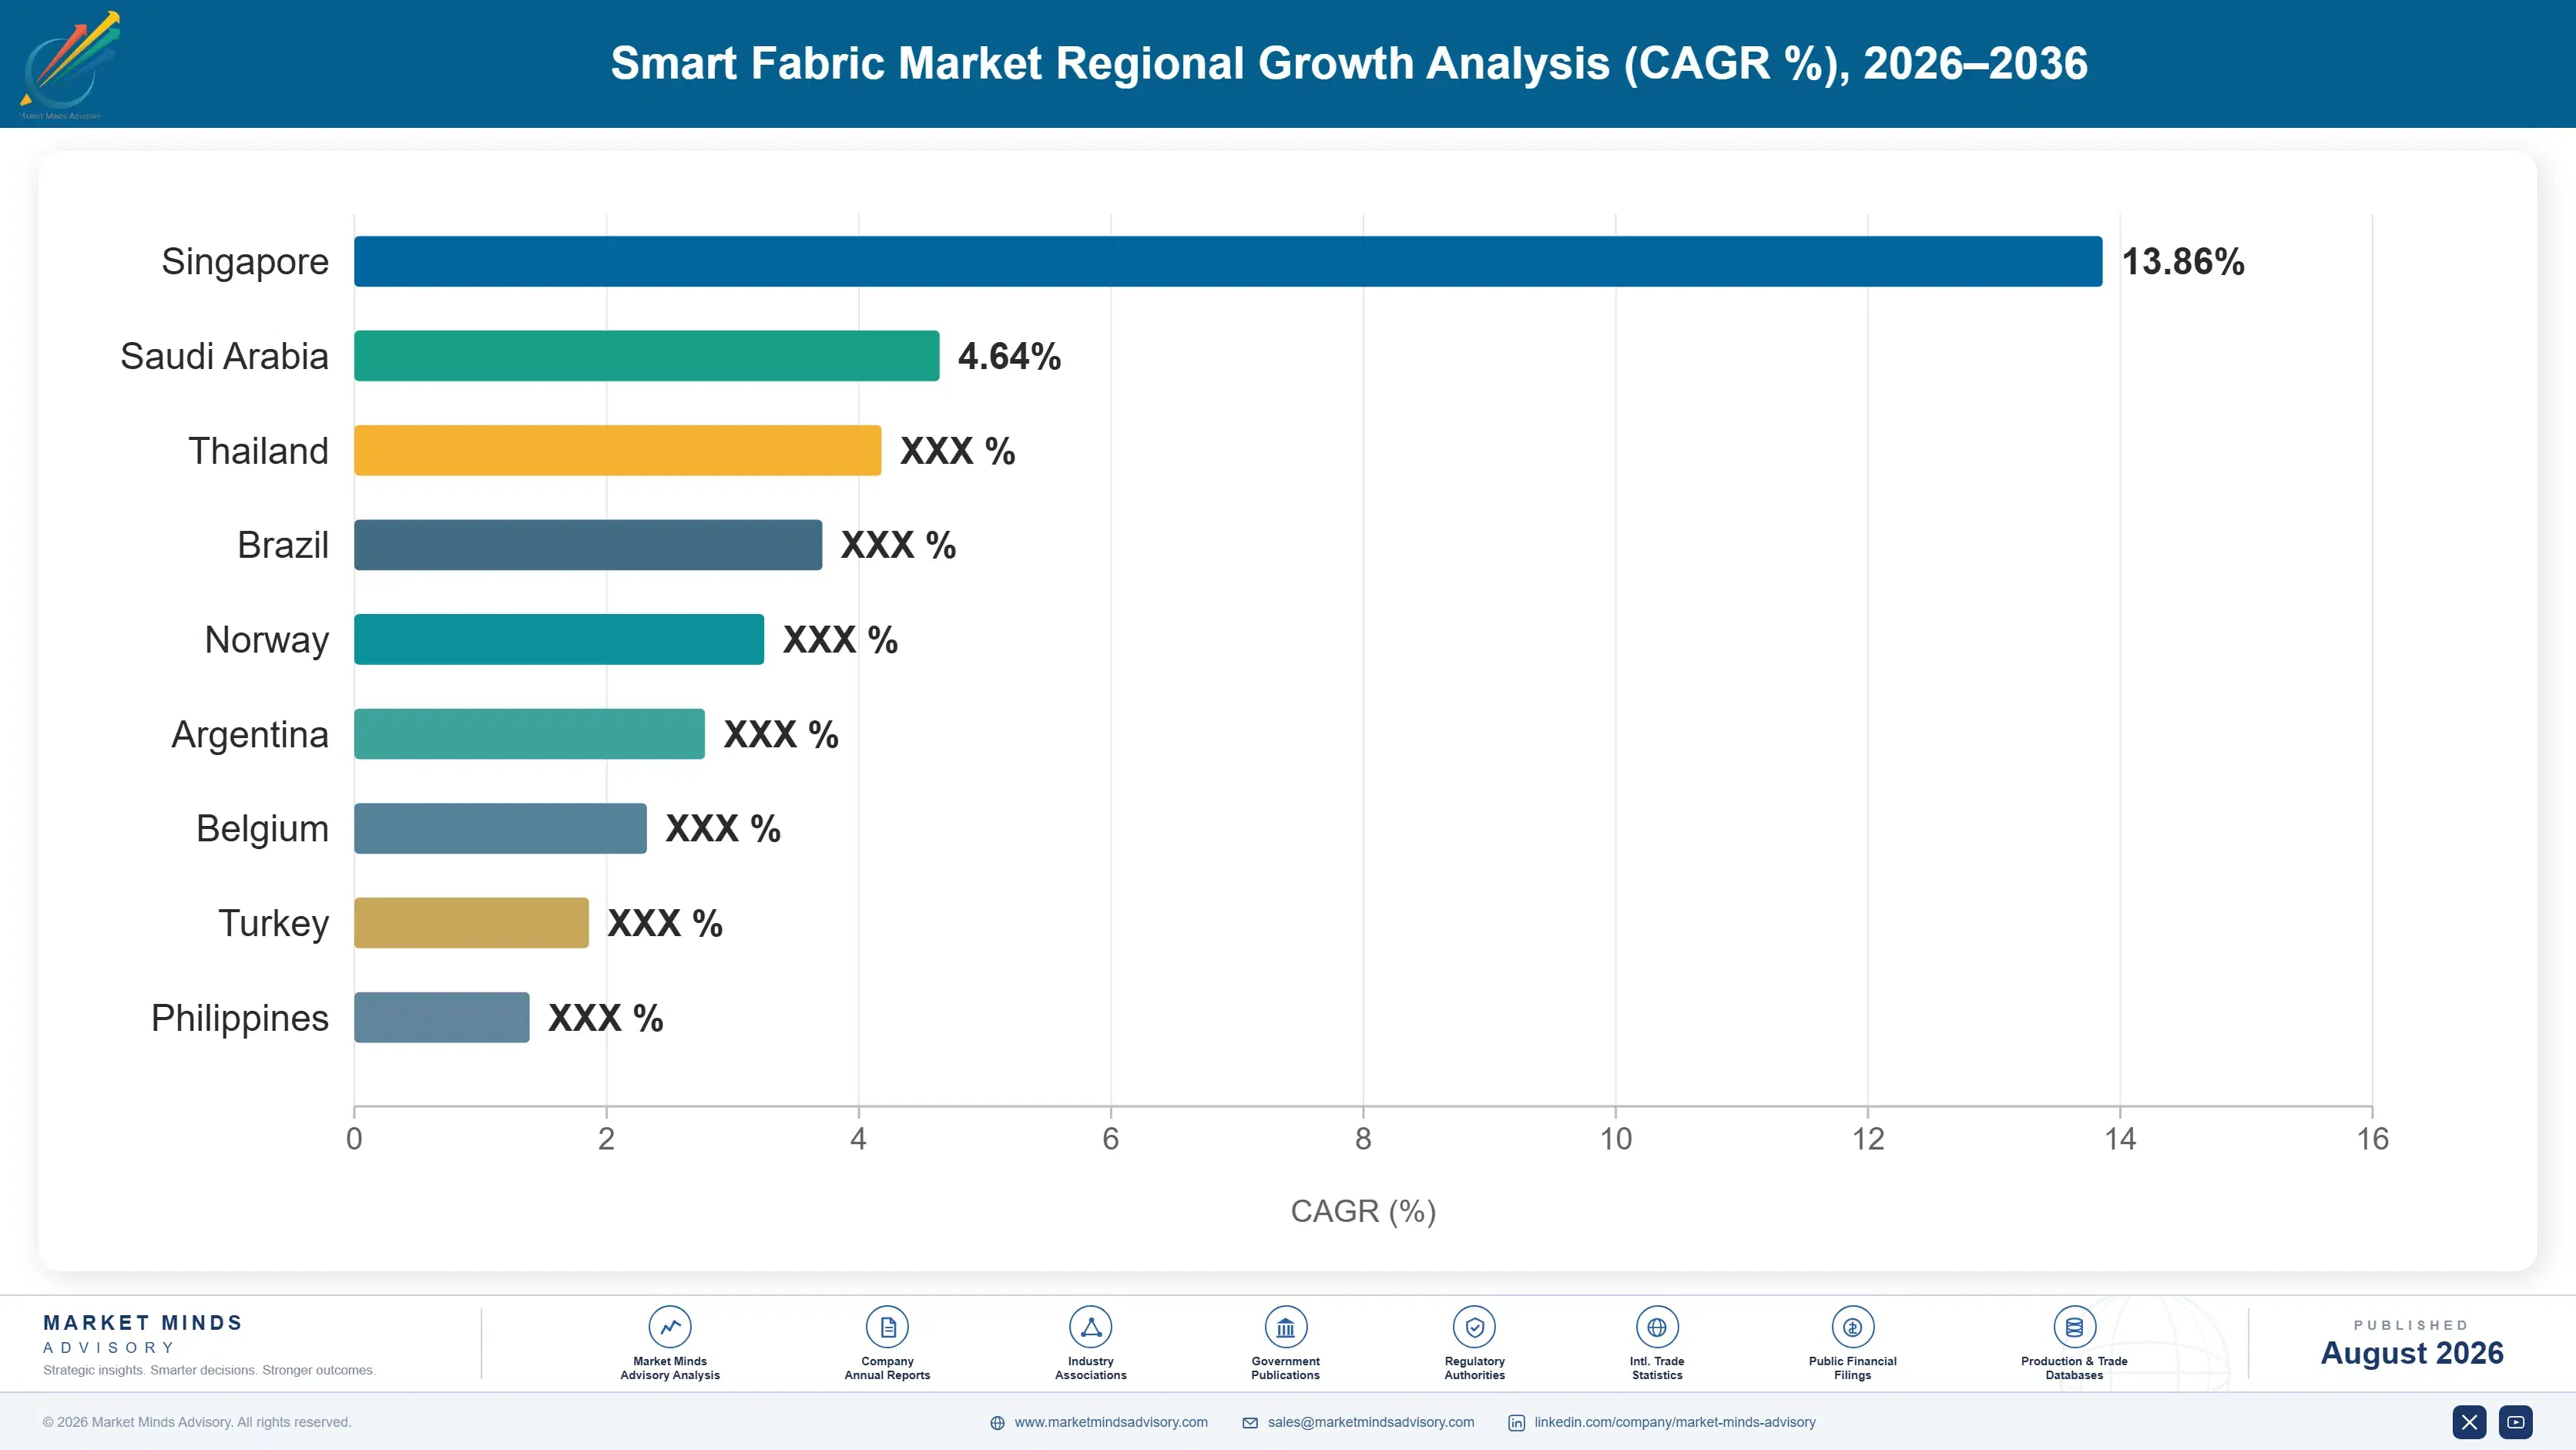Click the Belgium axis label
The image size is (2576, 1450).
pos(262,830)
